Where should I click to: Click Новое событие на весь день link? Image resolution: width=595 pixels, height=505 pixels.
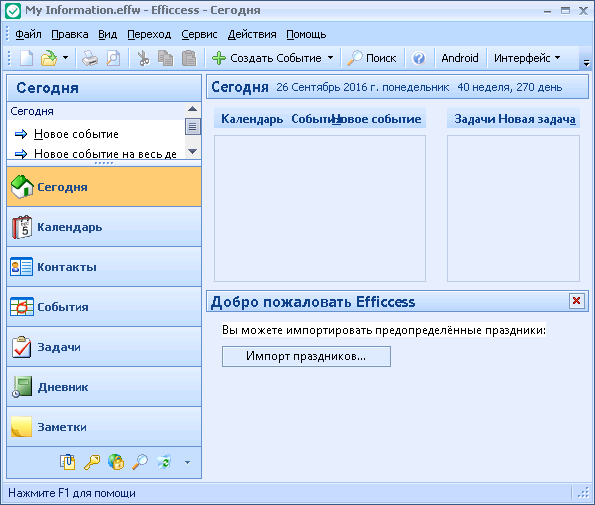pos(105,154)
